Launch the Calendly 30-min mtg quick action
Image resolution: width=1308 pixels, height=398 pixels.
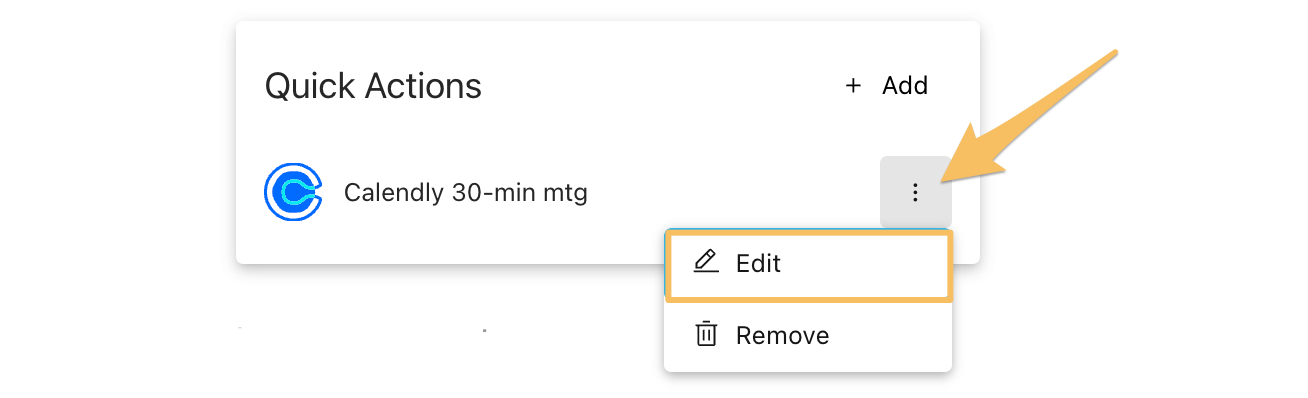point(465,192)
